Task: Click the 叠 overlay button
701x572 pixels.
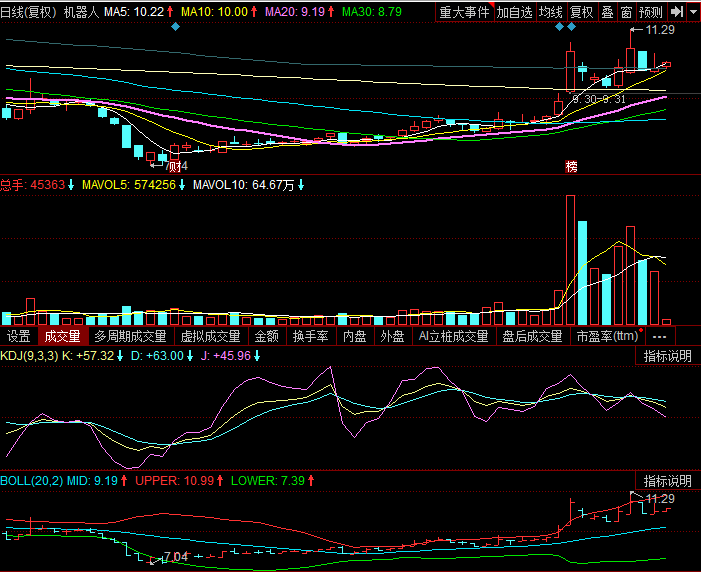Action: pyautogui.click(x=606, y=12)
